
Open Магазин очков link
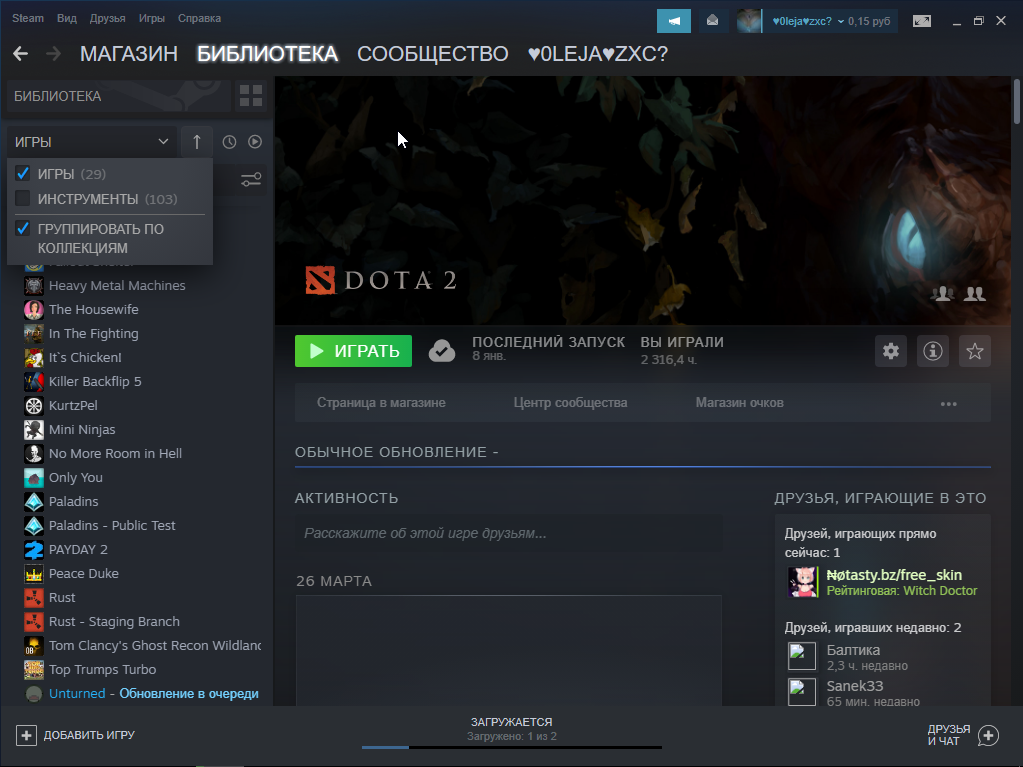click(739, 403)
